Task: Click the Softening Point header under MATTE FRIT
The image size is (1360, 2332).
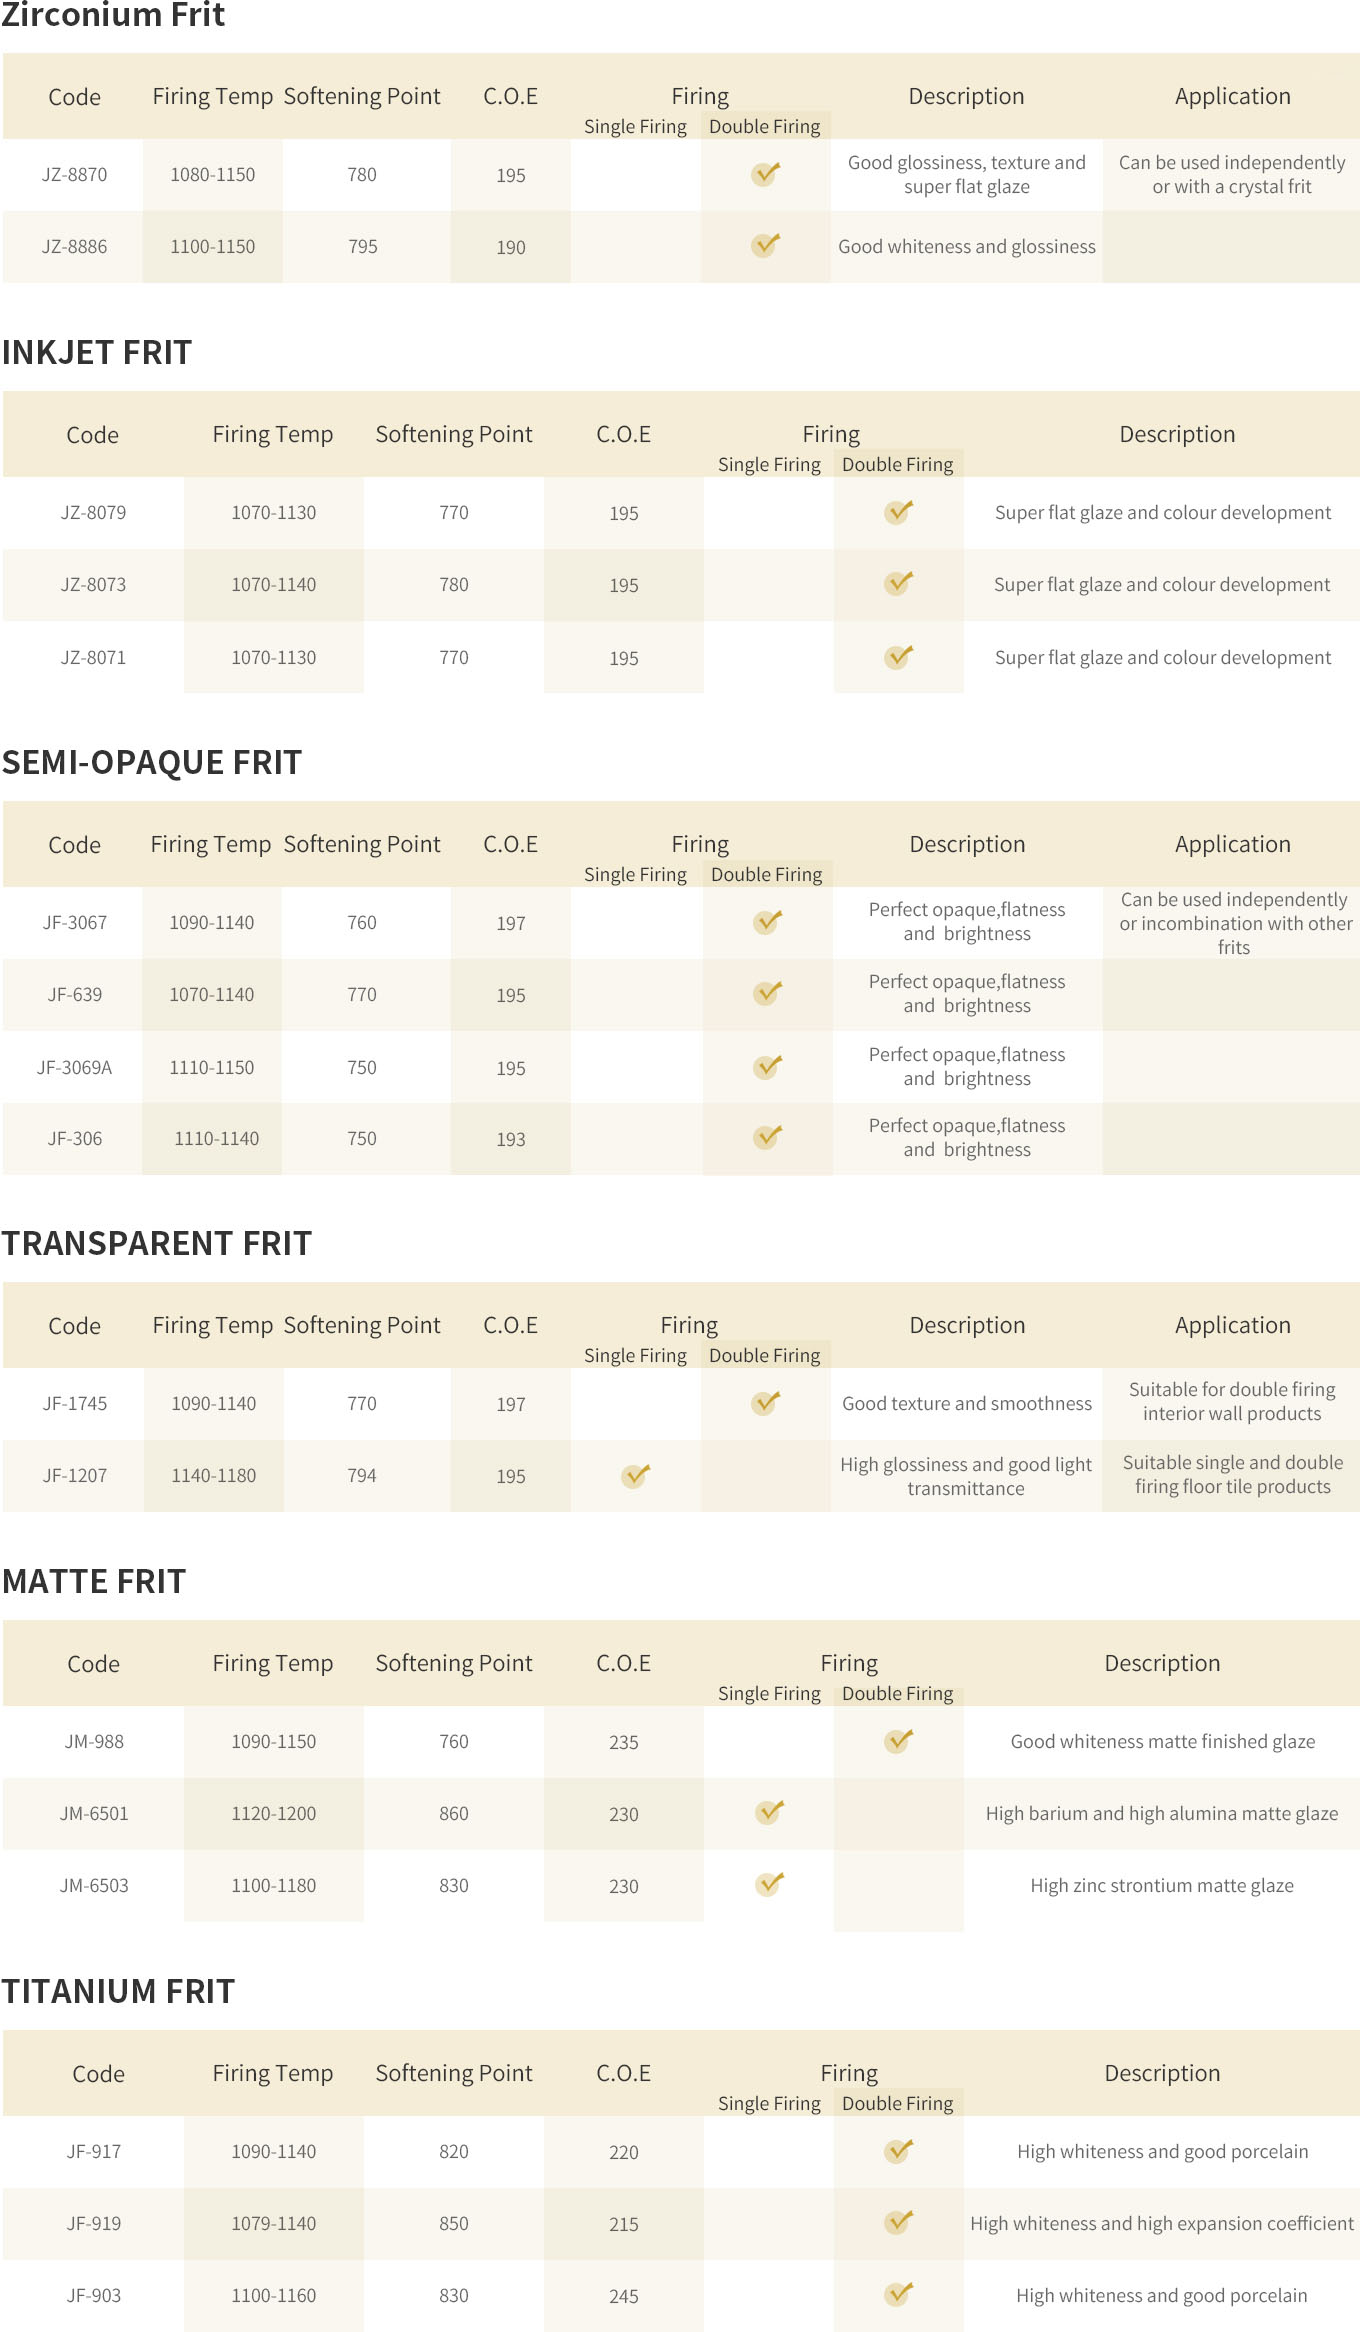Action: pyautogui.click(x=454, y=1663)
